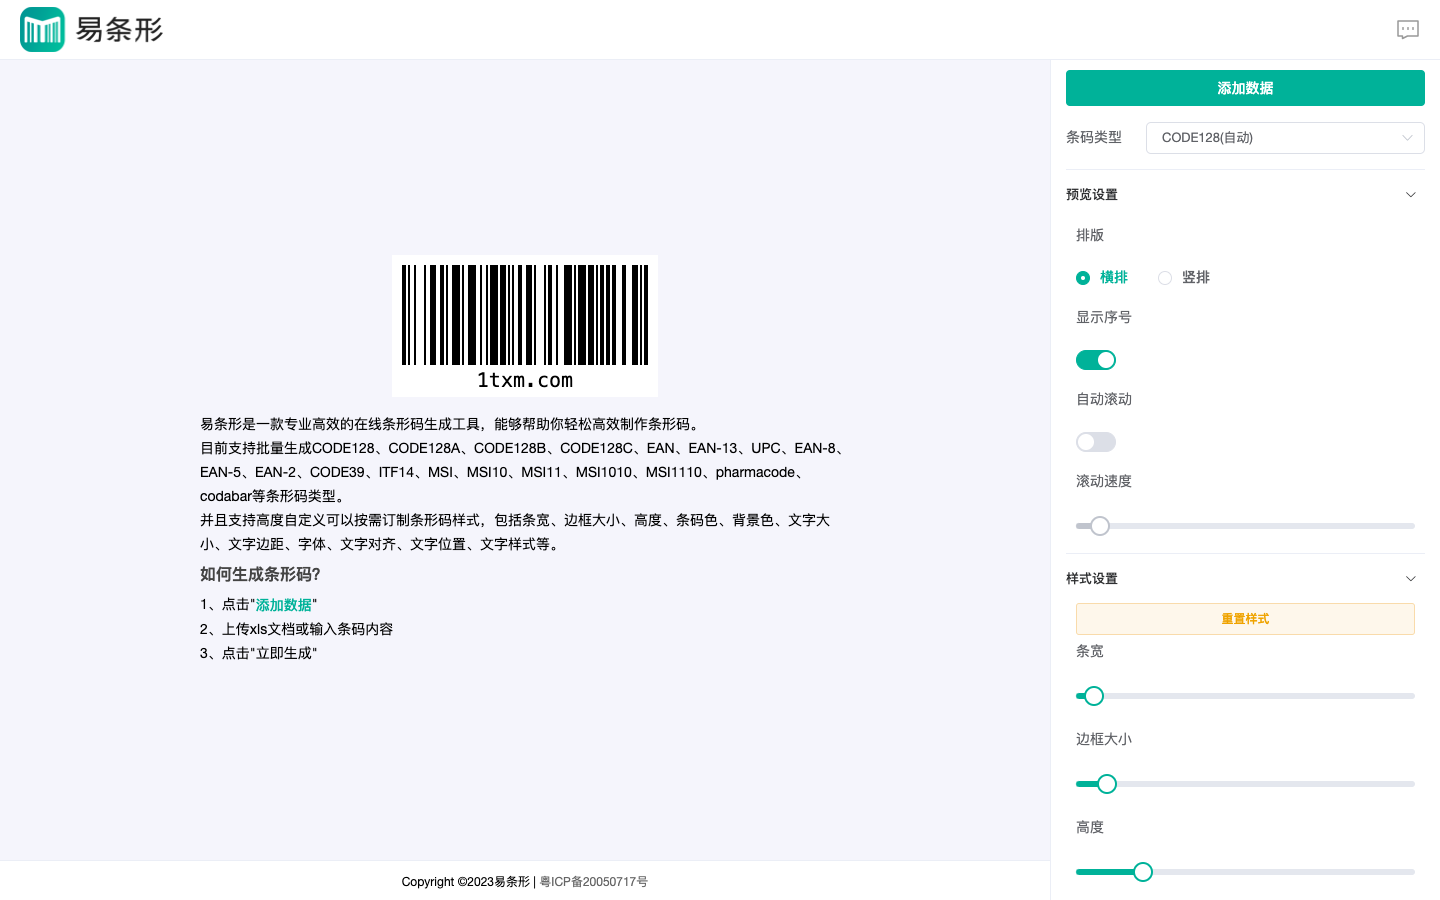Click the 如何生成条形码? heading
The image size is (1440, 900).
[260, 575]
